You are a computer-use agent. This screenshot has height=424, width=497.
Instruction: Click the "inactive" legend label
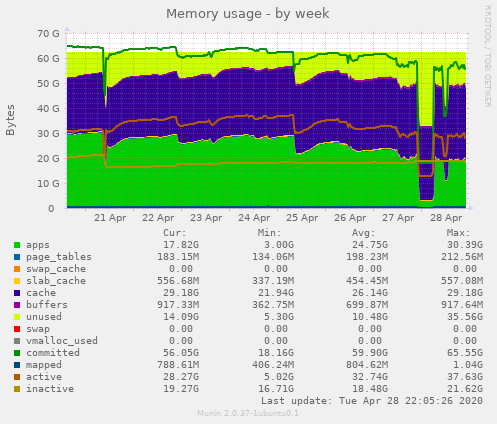pos(50,389)
